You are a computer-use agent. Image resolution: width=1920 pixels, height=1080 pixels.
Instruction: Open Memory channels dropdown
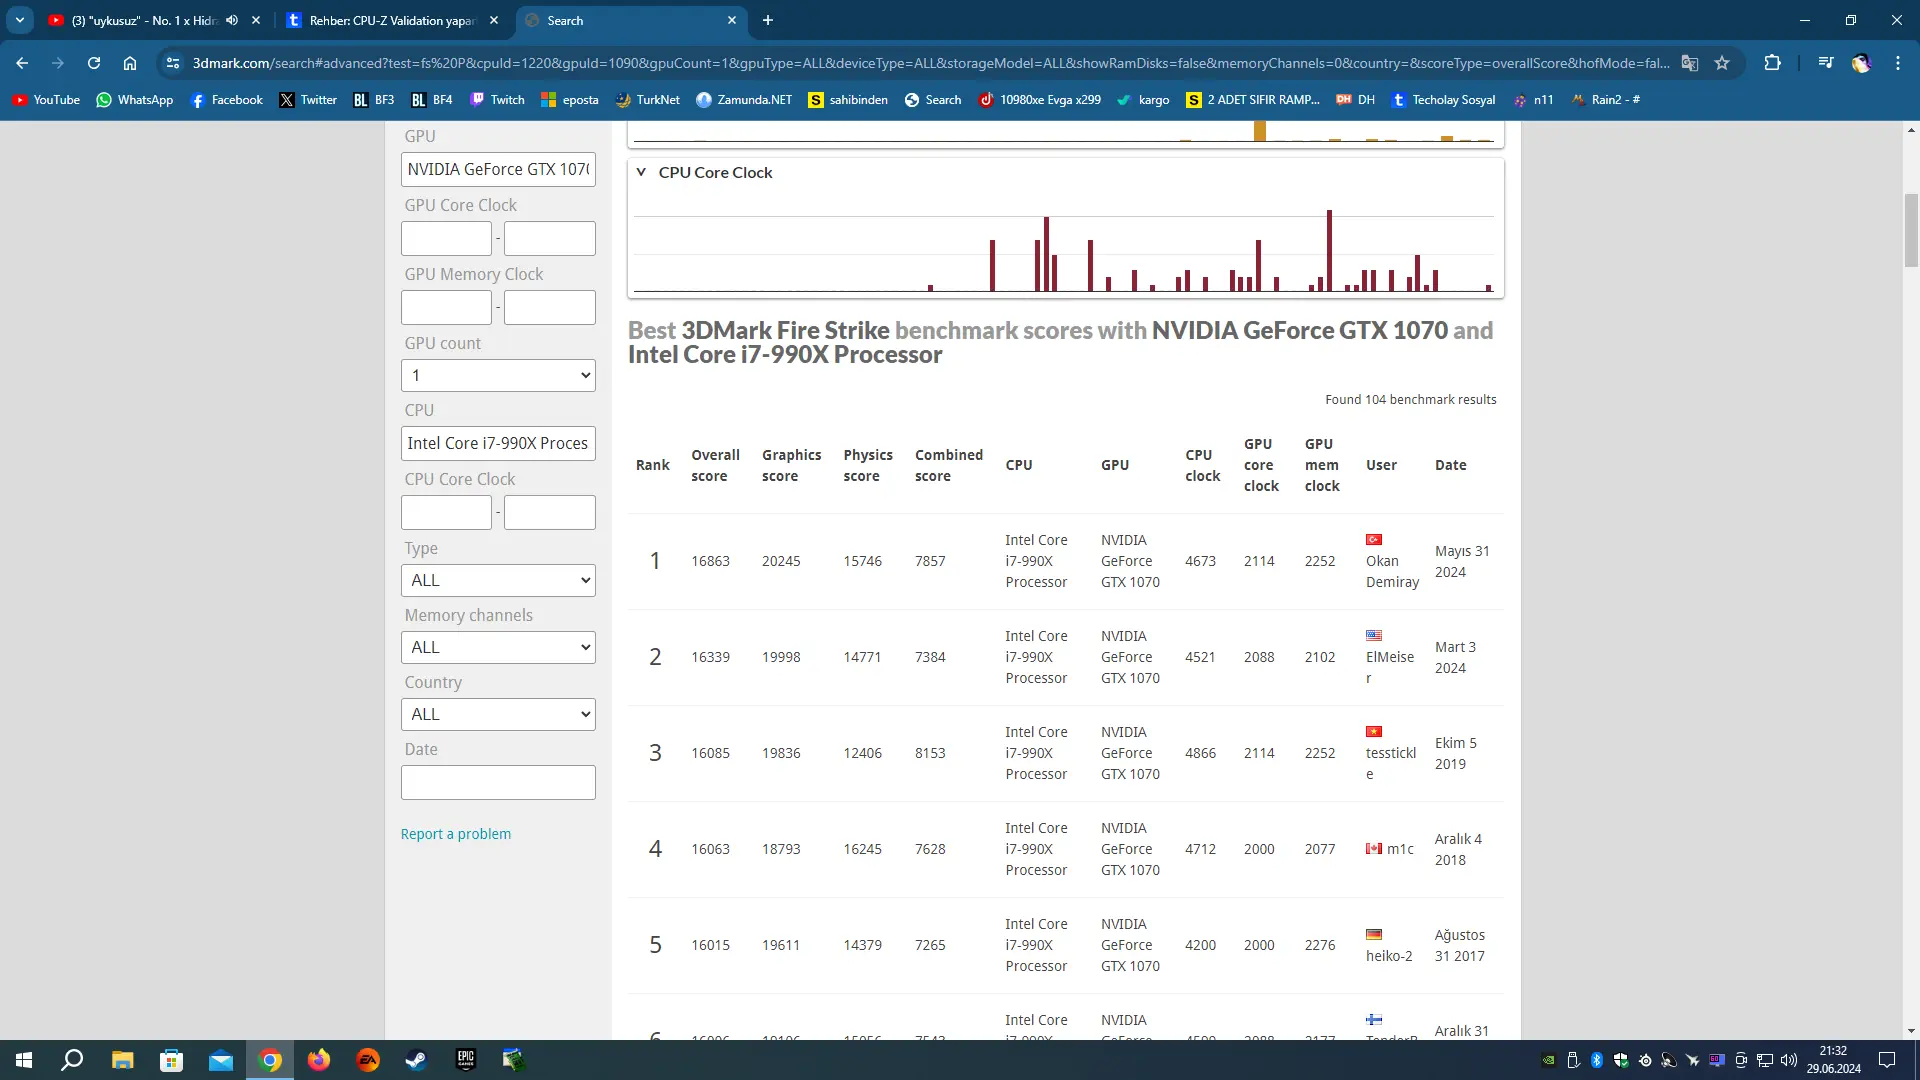click(x=498, y=648)
